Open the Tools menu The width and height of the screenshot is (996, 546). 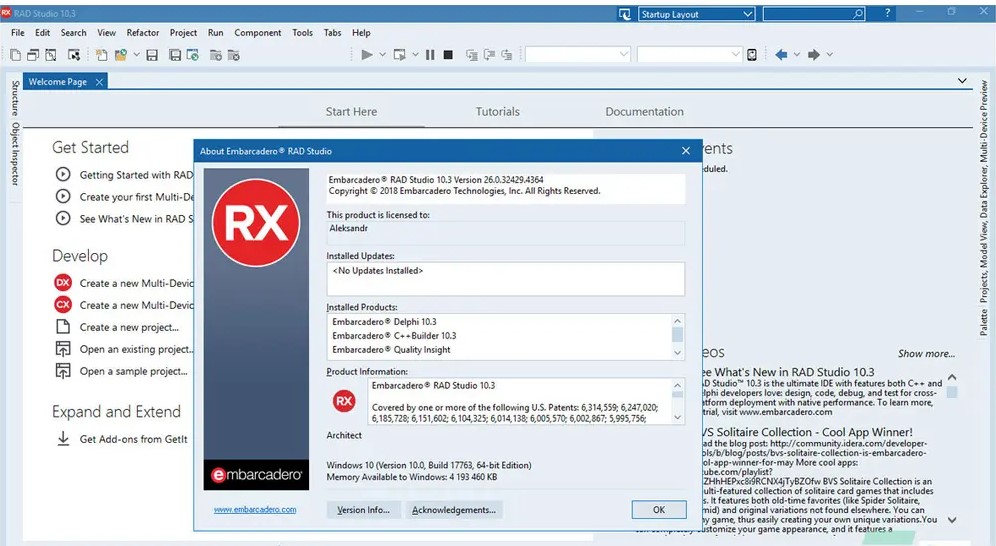[x=302, y=32]
